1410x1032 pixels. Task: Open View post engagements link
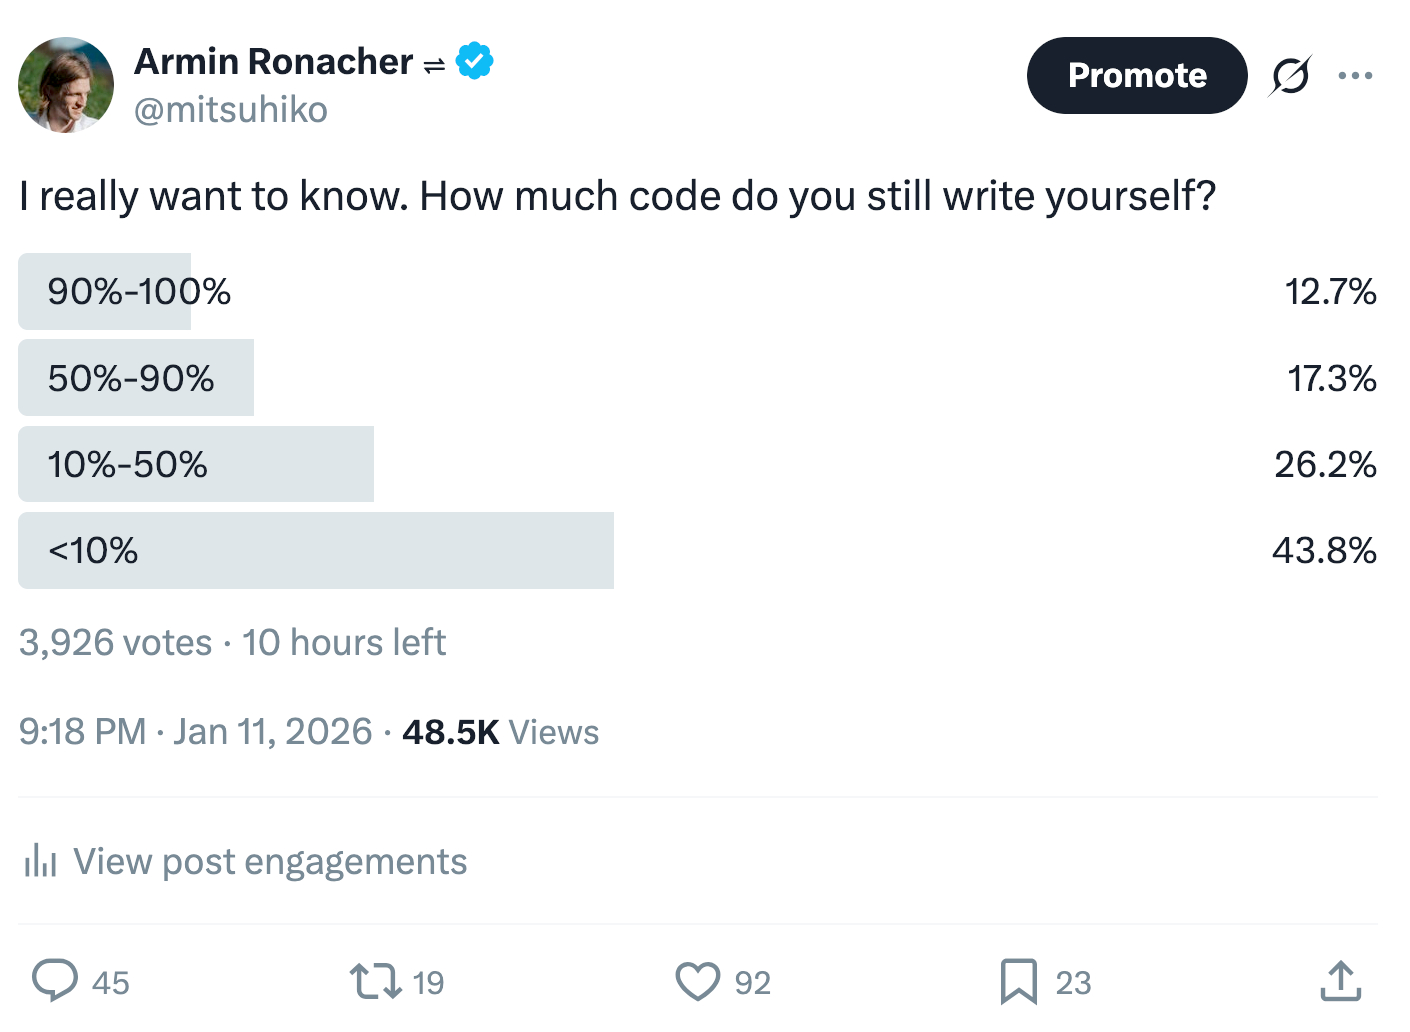point(270,861)
